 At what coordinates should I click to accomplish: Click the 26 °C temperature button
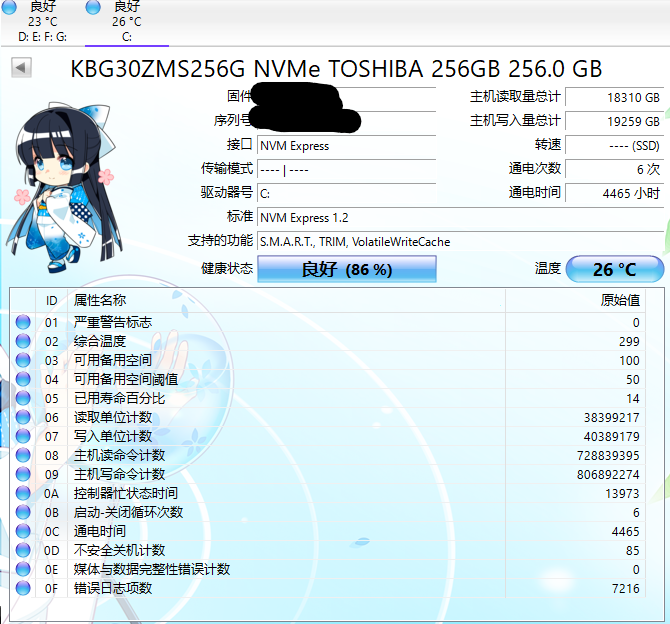click(614, 269)
